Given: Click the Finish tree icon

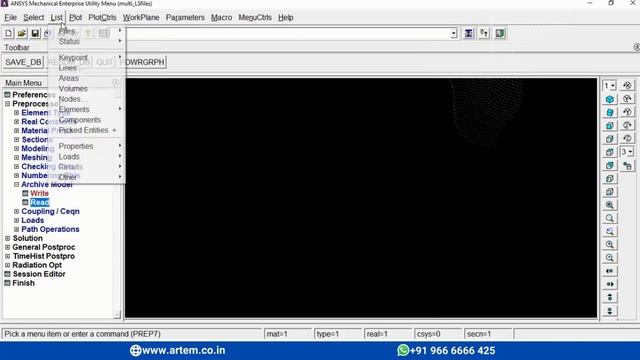Looking at the screenshot, I should (7, 283).
